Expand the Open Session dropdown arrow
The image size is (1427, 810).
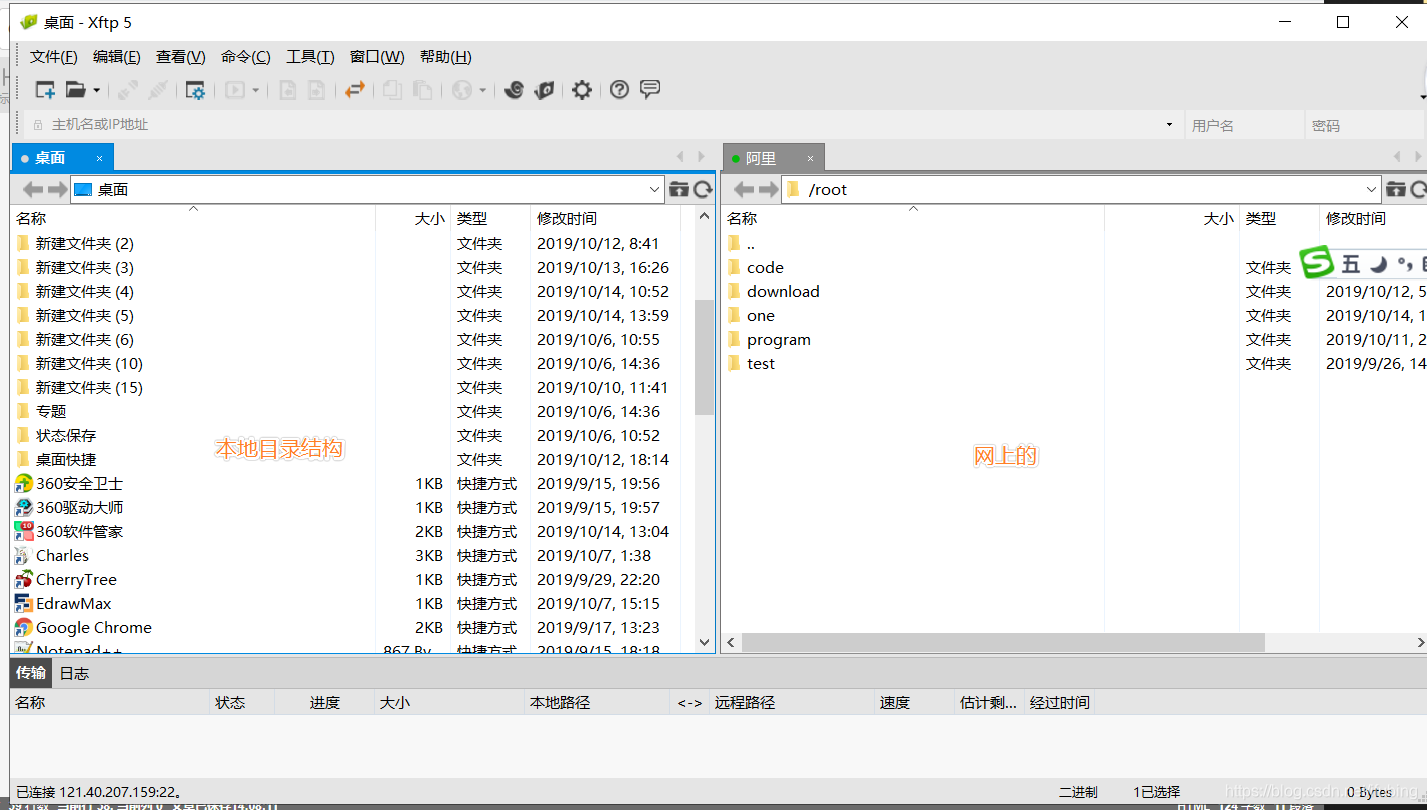pyautogui.click(x=97, y=90)
